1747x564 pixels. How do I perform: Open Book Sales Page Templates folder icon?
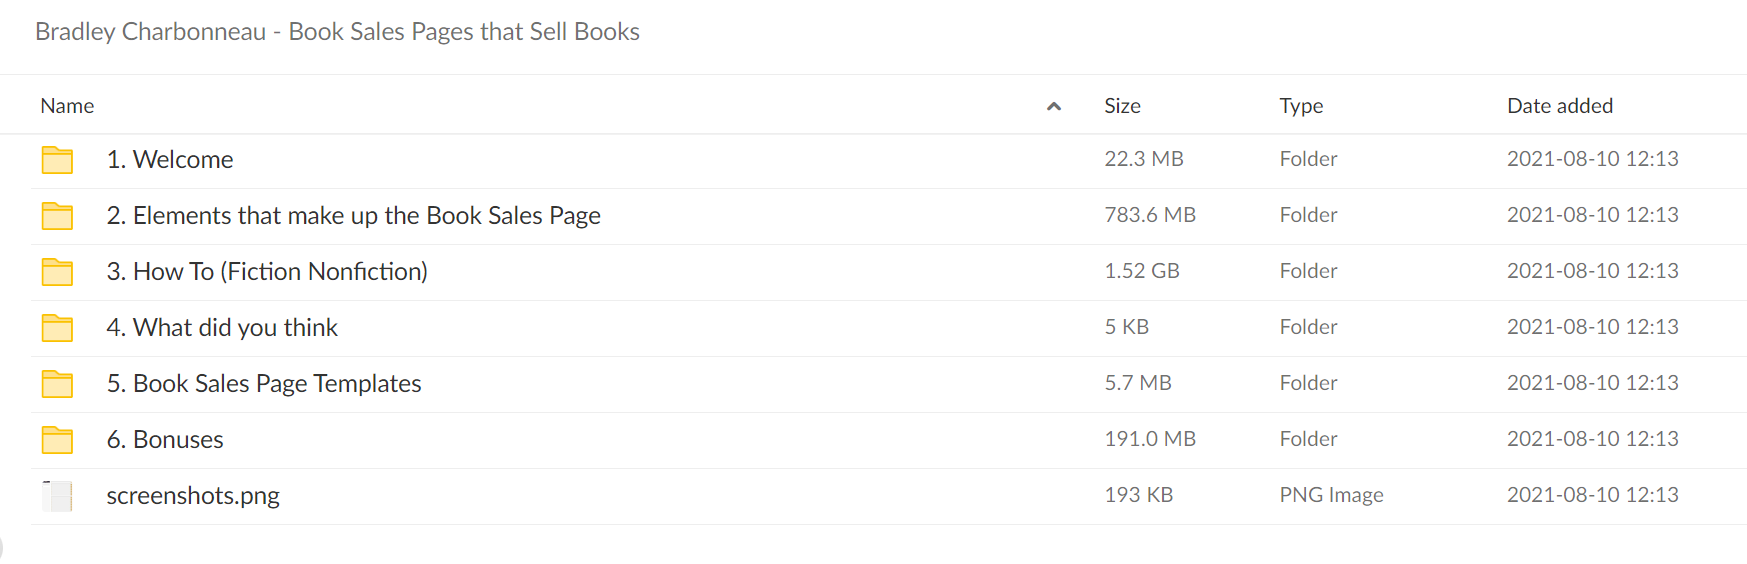click(57, 384)
